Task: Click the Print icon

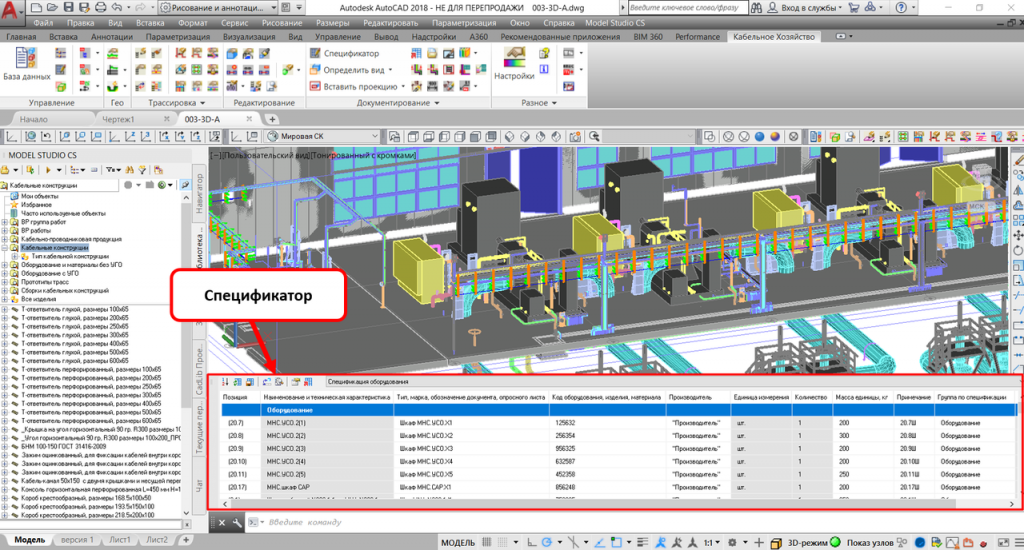Action: 100,8
